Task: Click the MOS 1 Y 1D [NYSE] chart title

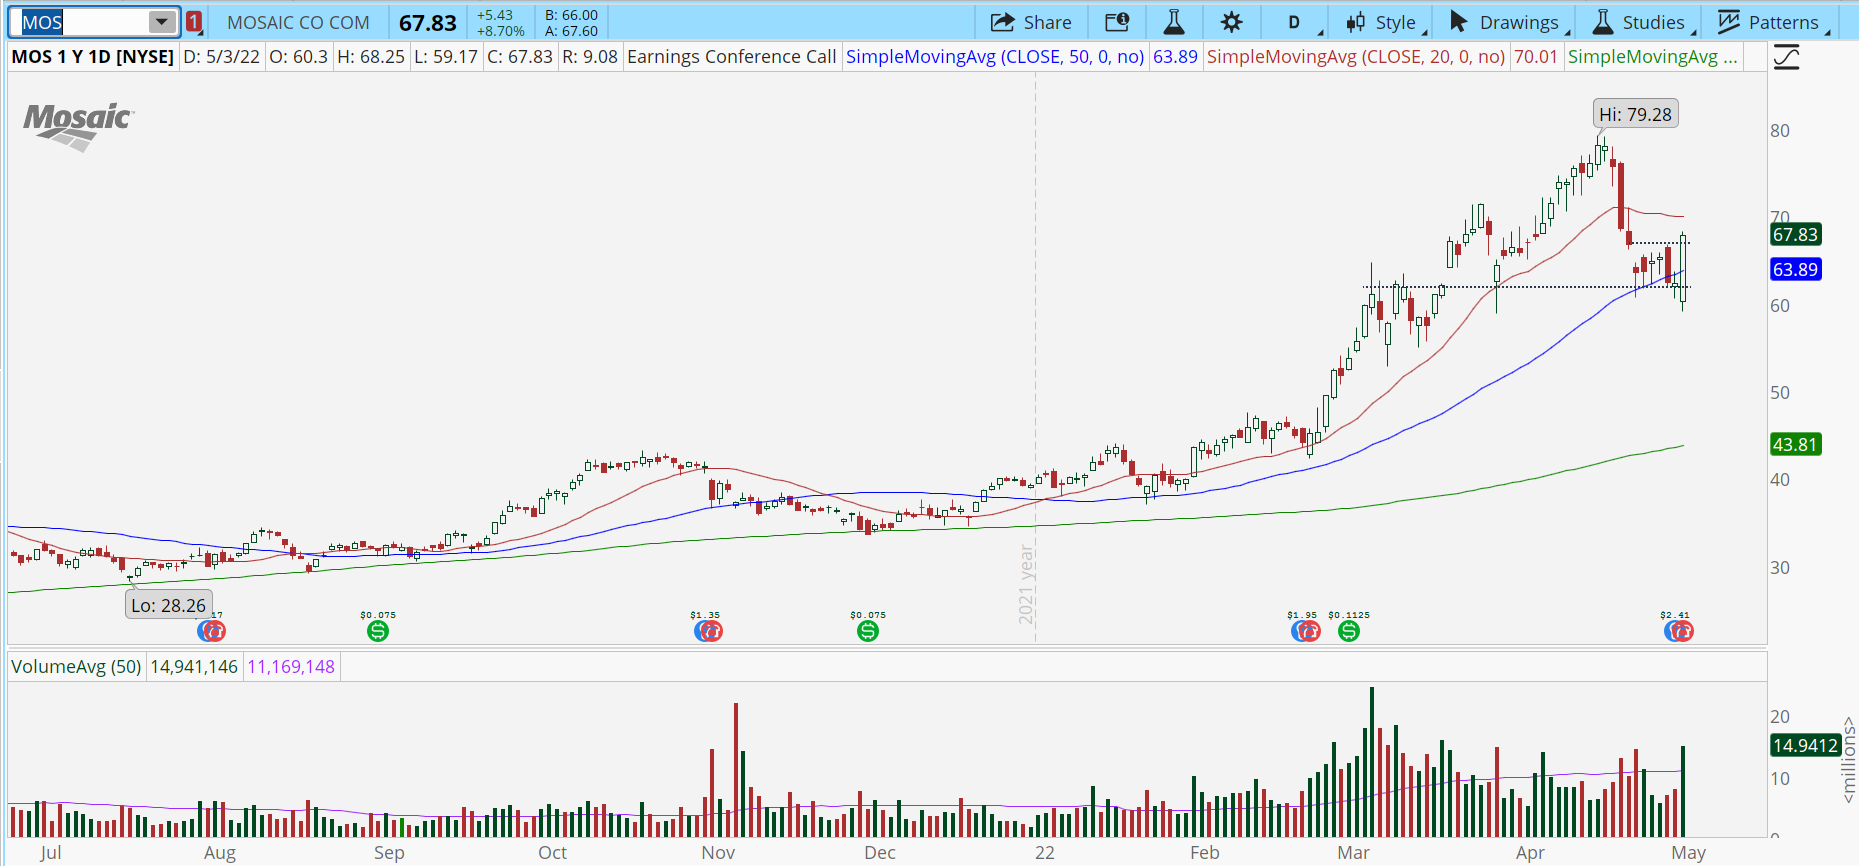Action: [x=93, y=57]
